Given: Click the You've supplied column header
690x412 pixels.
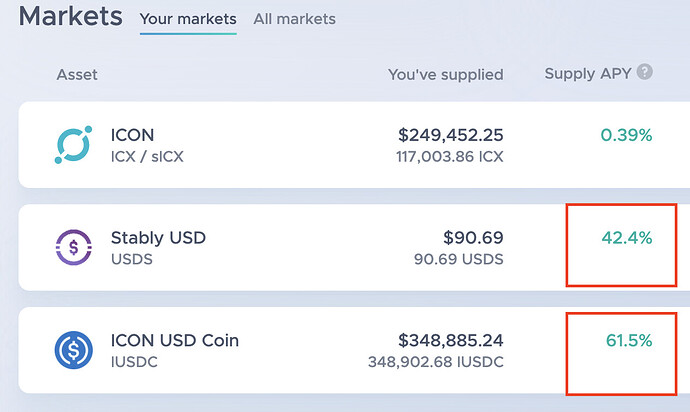Looking at the screenshot, I should (x=446, y=74).
